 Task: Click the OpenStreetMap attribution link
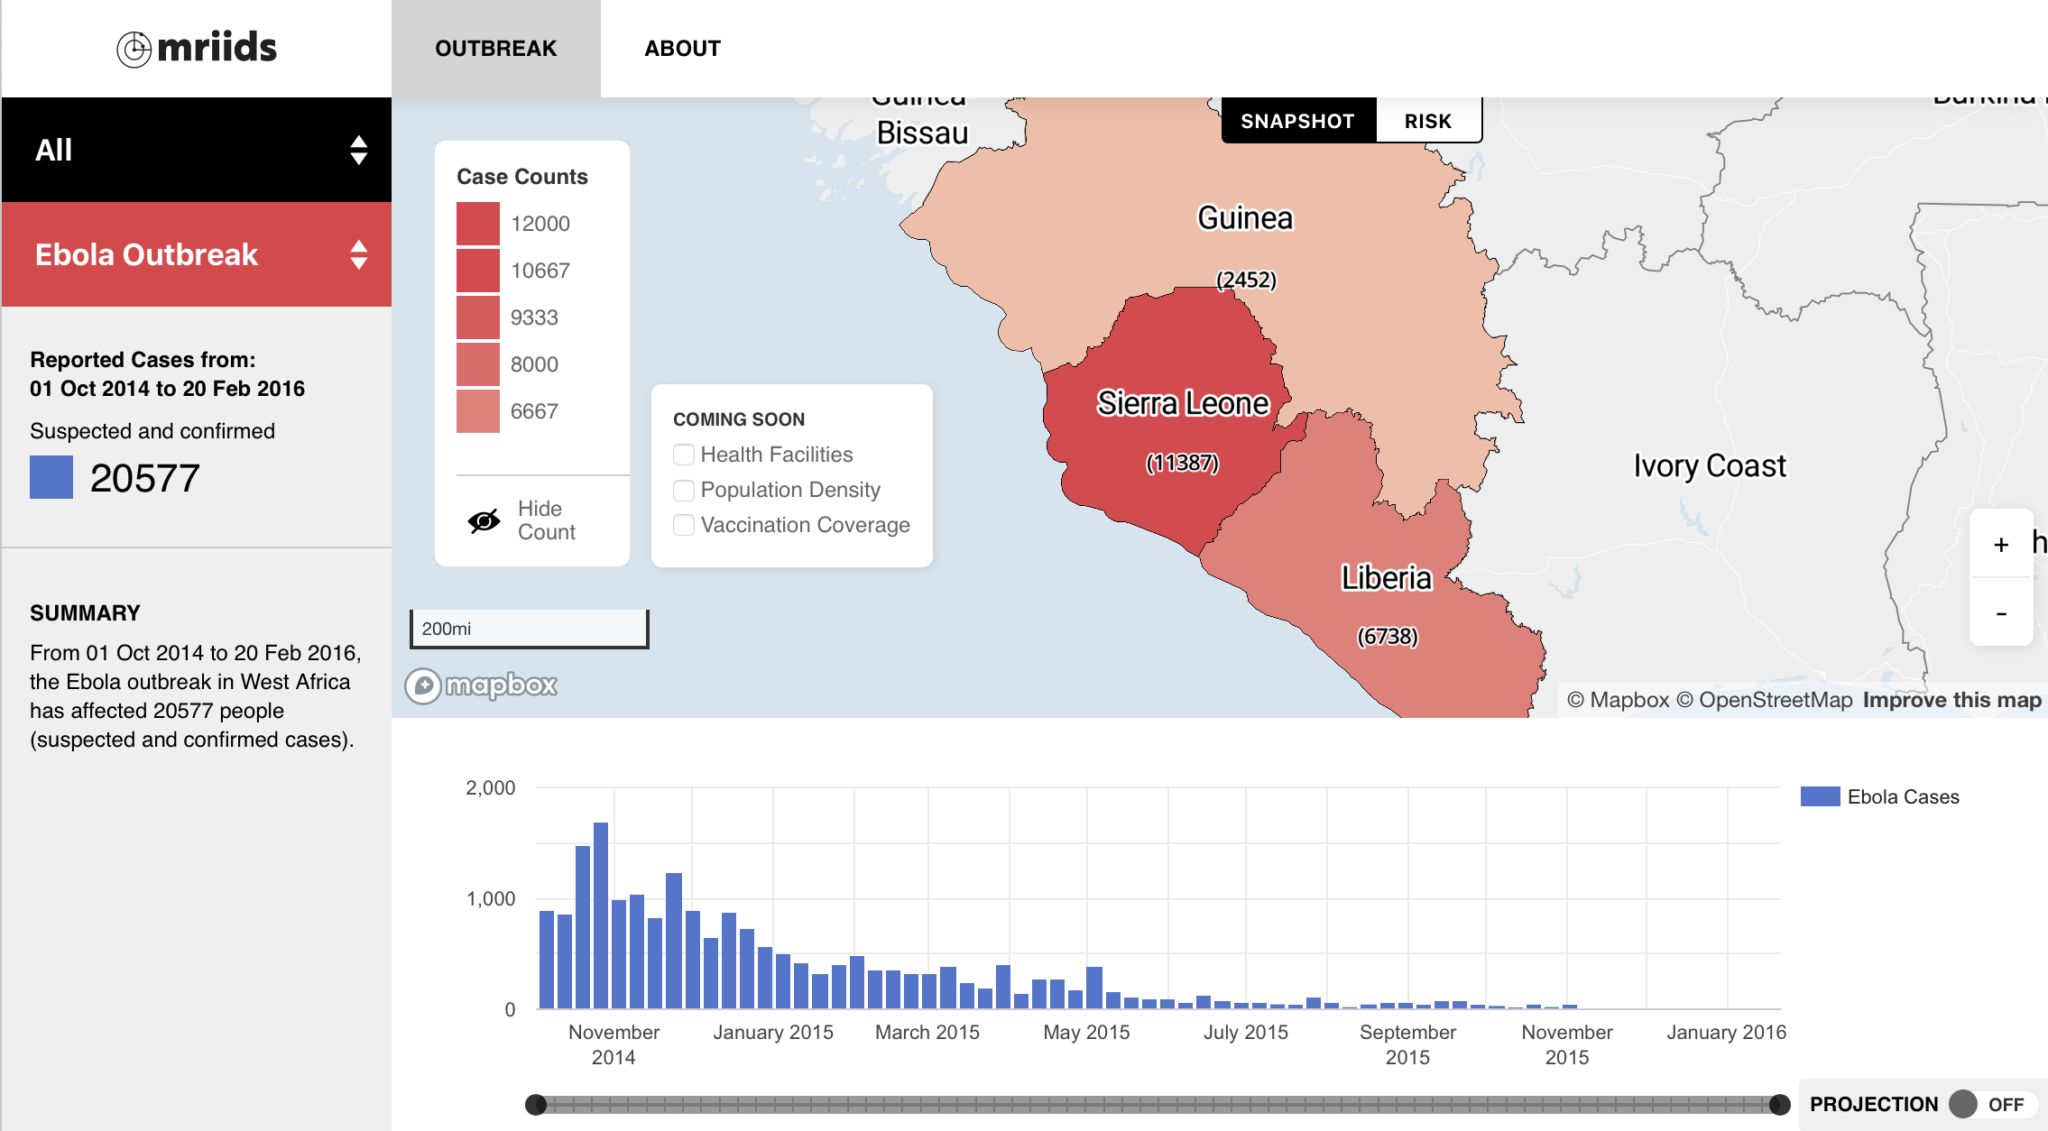tap(1773, 700)
